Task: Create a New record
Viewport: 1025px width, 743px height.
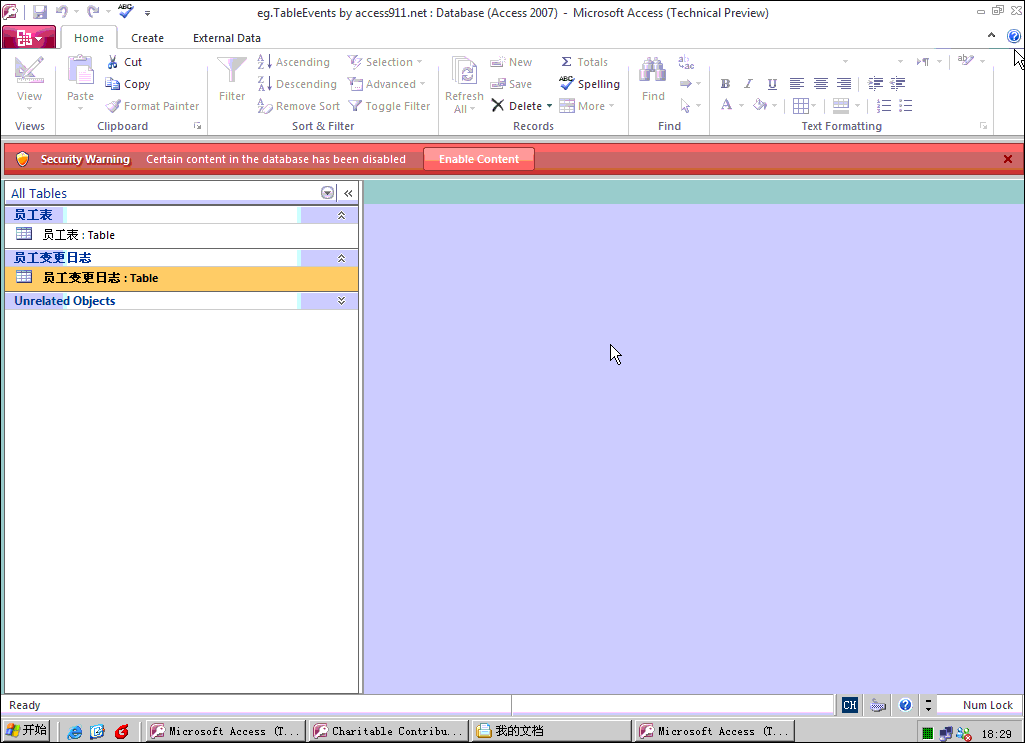Action: 511,62
